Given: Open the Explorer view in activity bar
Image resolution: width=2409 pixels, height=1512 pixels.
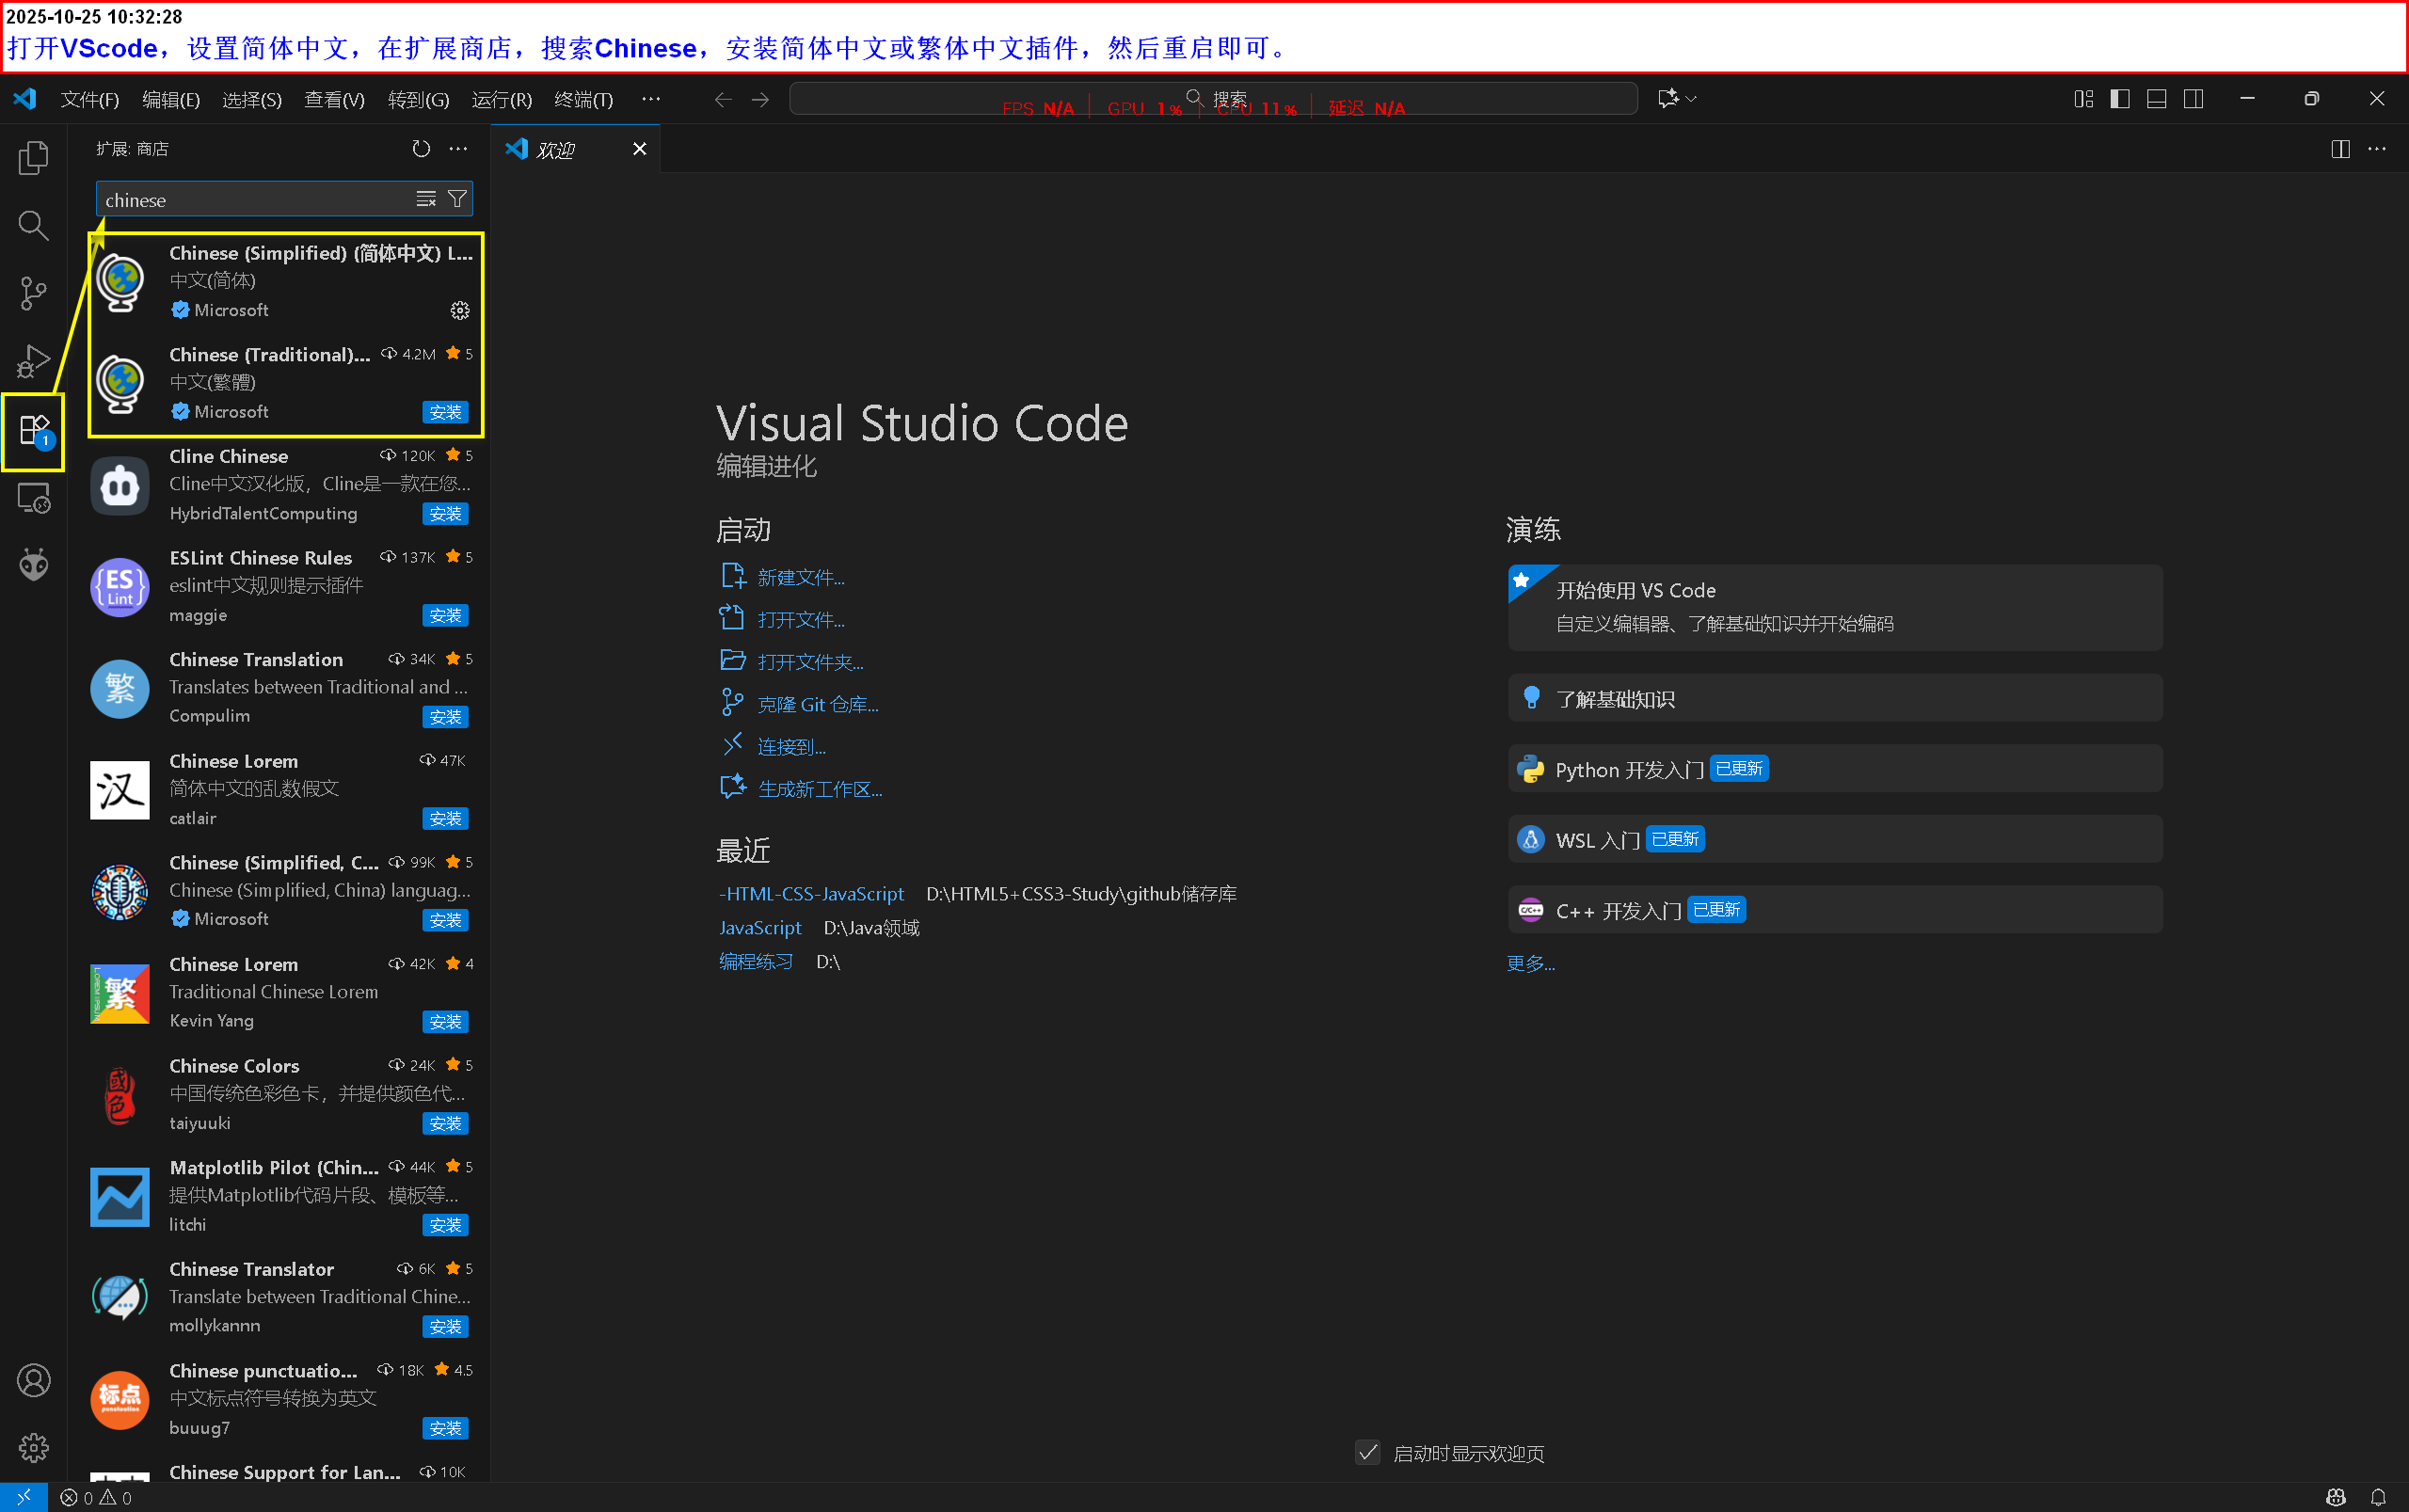Looking at the screenshot, I should pyautogui.click(x=33, y=158).
